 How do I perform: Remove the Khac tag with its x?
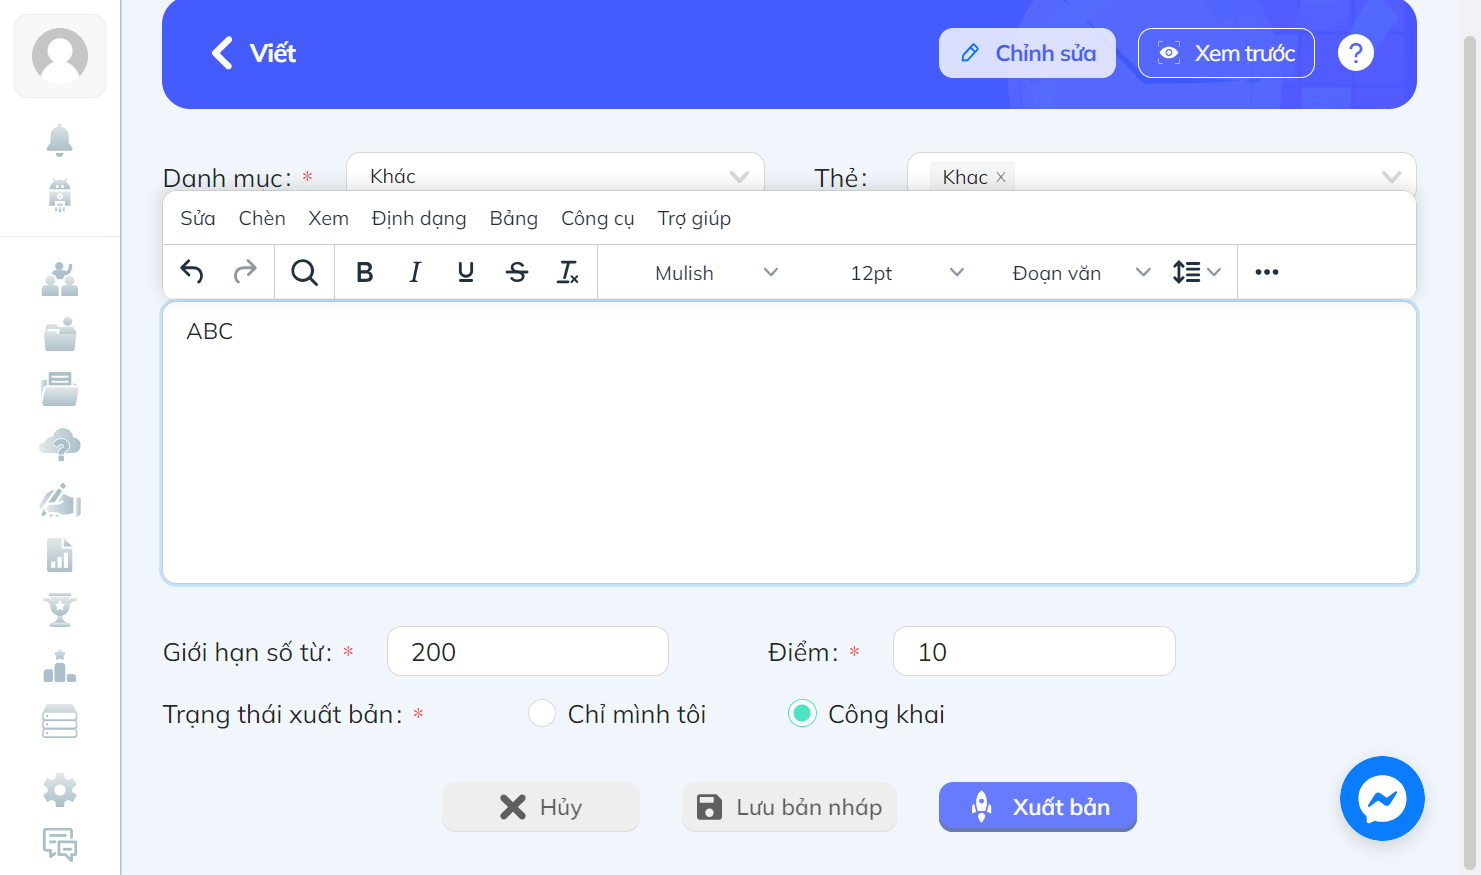1001,177
